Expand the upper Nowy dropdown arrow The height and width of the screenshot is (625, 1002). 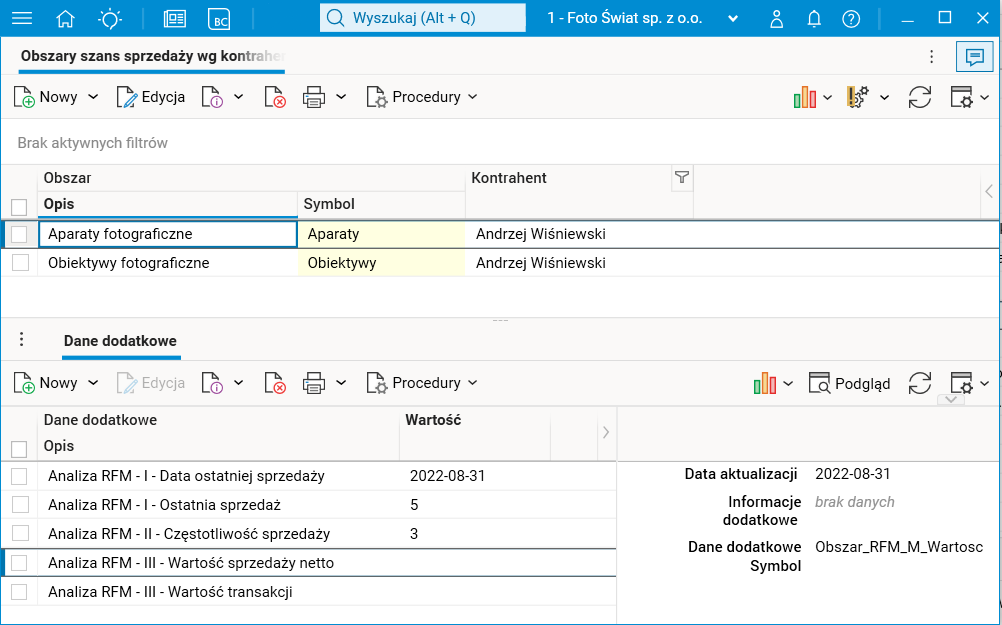coord(94,97)
